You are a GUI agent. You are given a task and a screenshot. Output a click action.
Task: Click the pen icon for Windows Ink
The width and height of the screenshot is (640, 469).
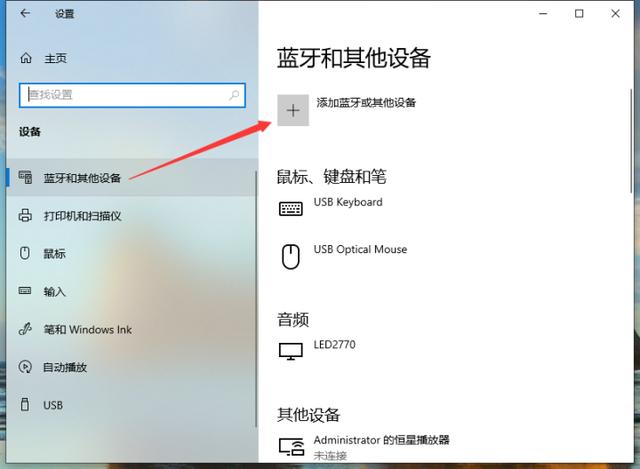click(25, 329)
